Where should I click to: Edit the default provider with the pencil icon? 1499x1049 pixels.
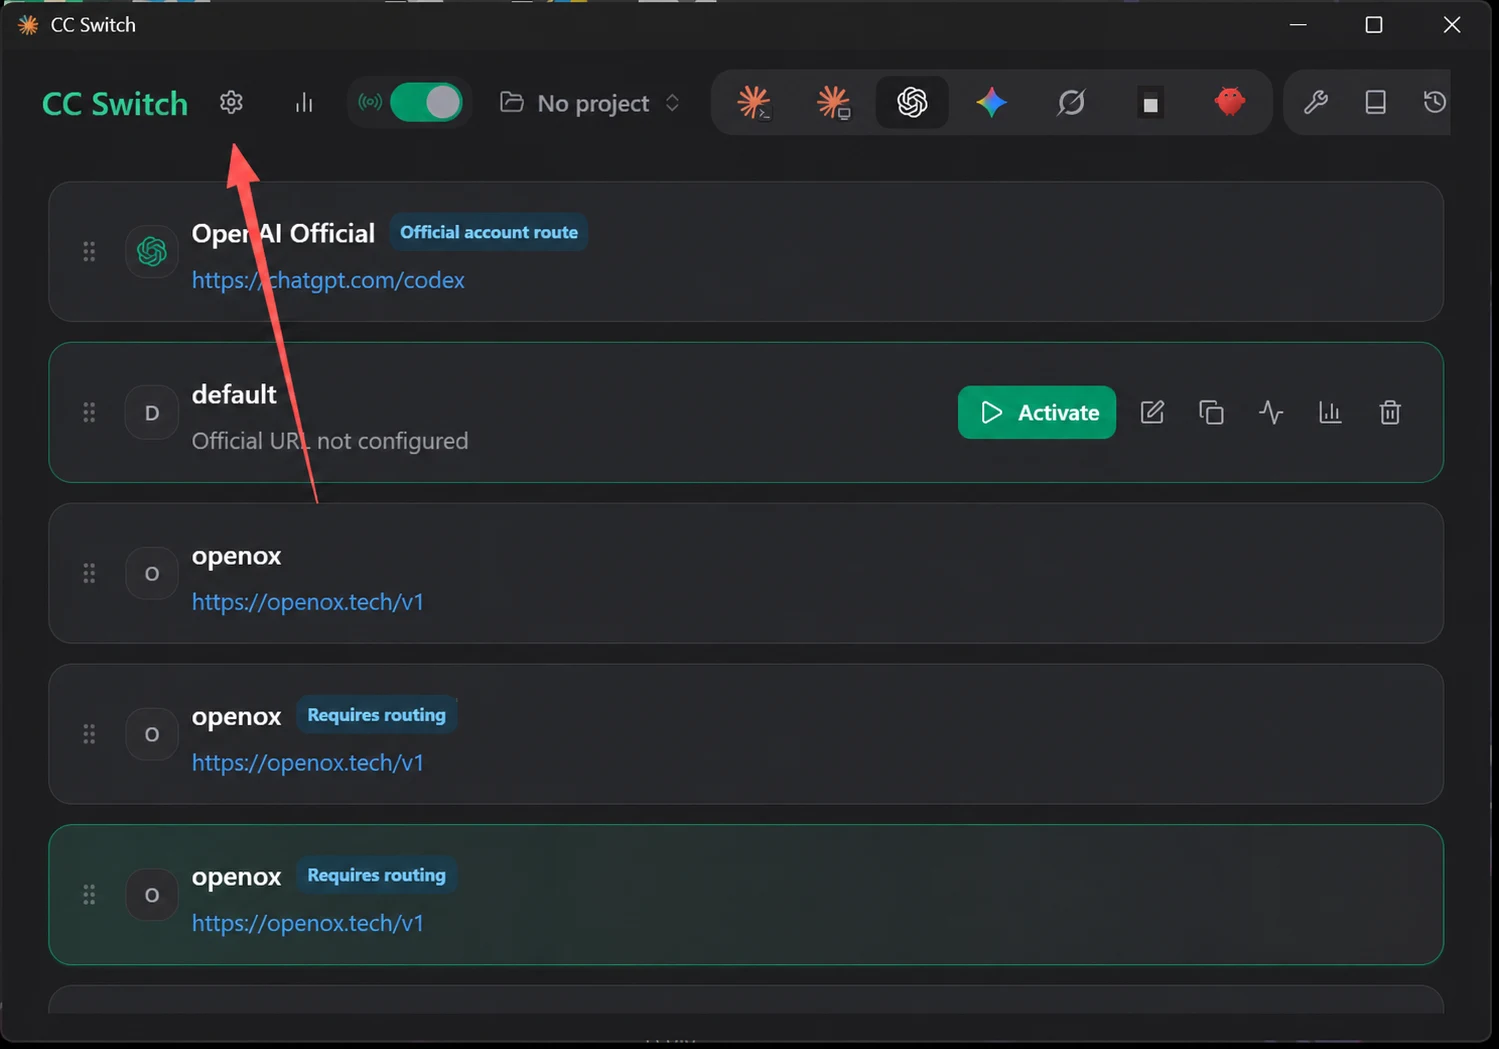[1152, 412]
